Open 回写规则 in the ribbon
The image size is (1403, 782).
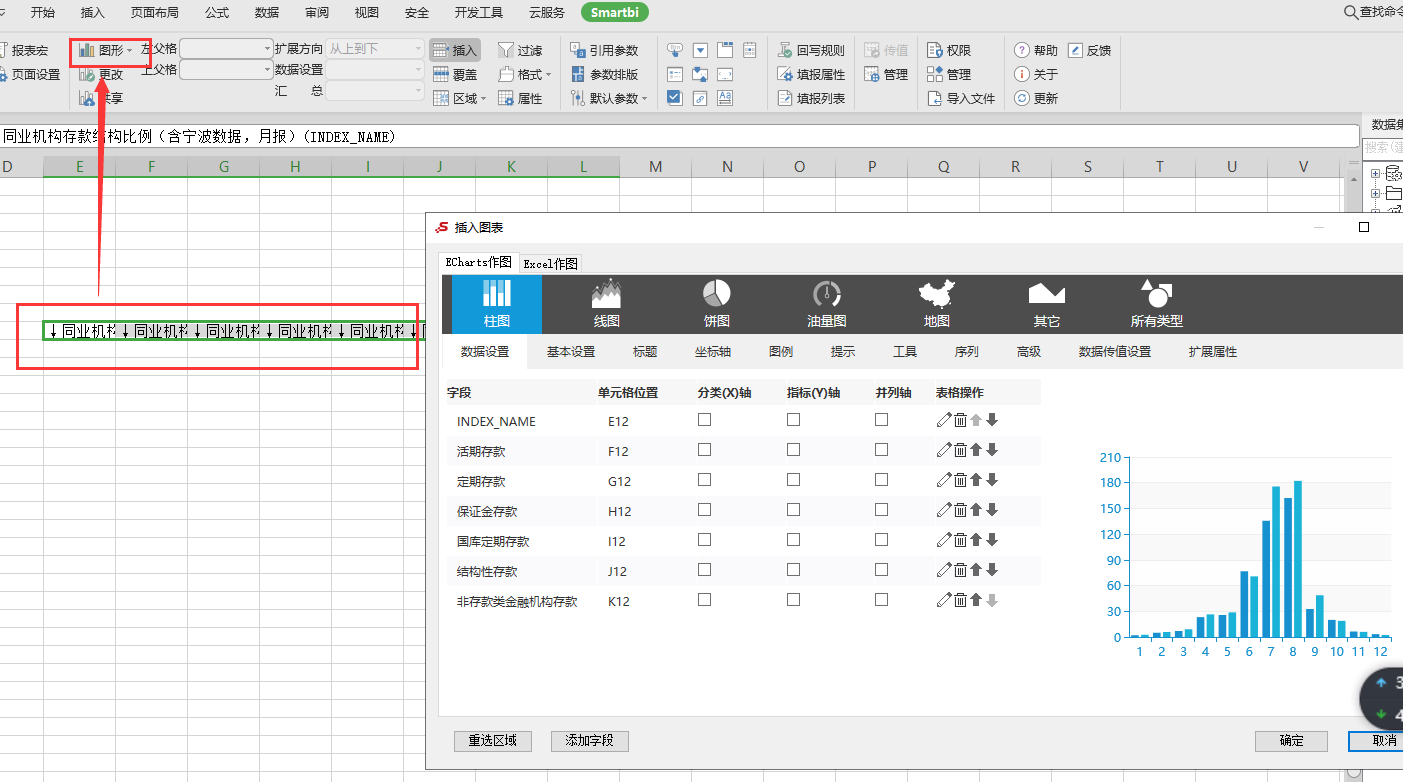(x=811, y=50)
